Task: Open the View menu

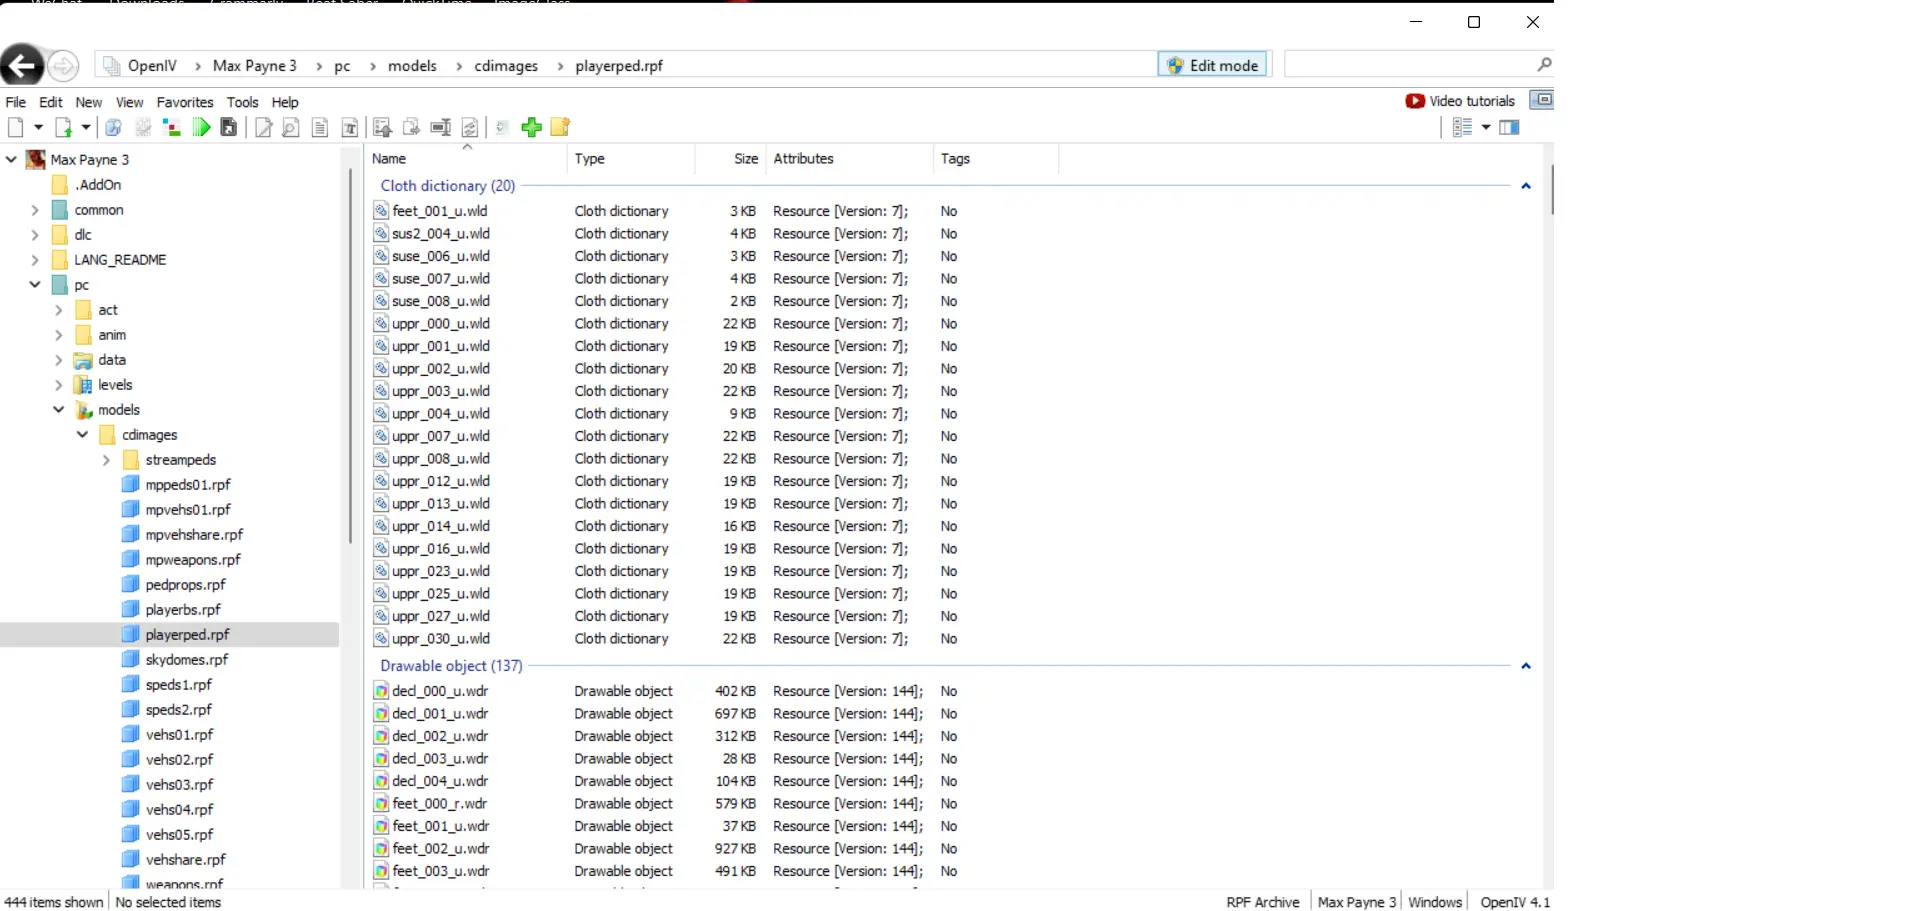Action: tap(130, 102)
